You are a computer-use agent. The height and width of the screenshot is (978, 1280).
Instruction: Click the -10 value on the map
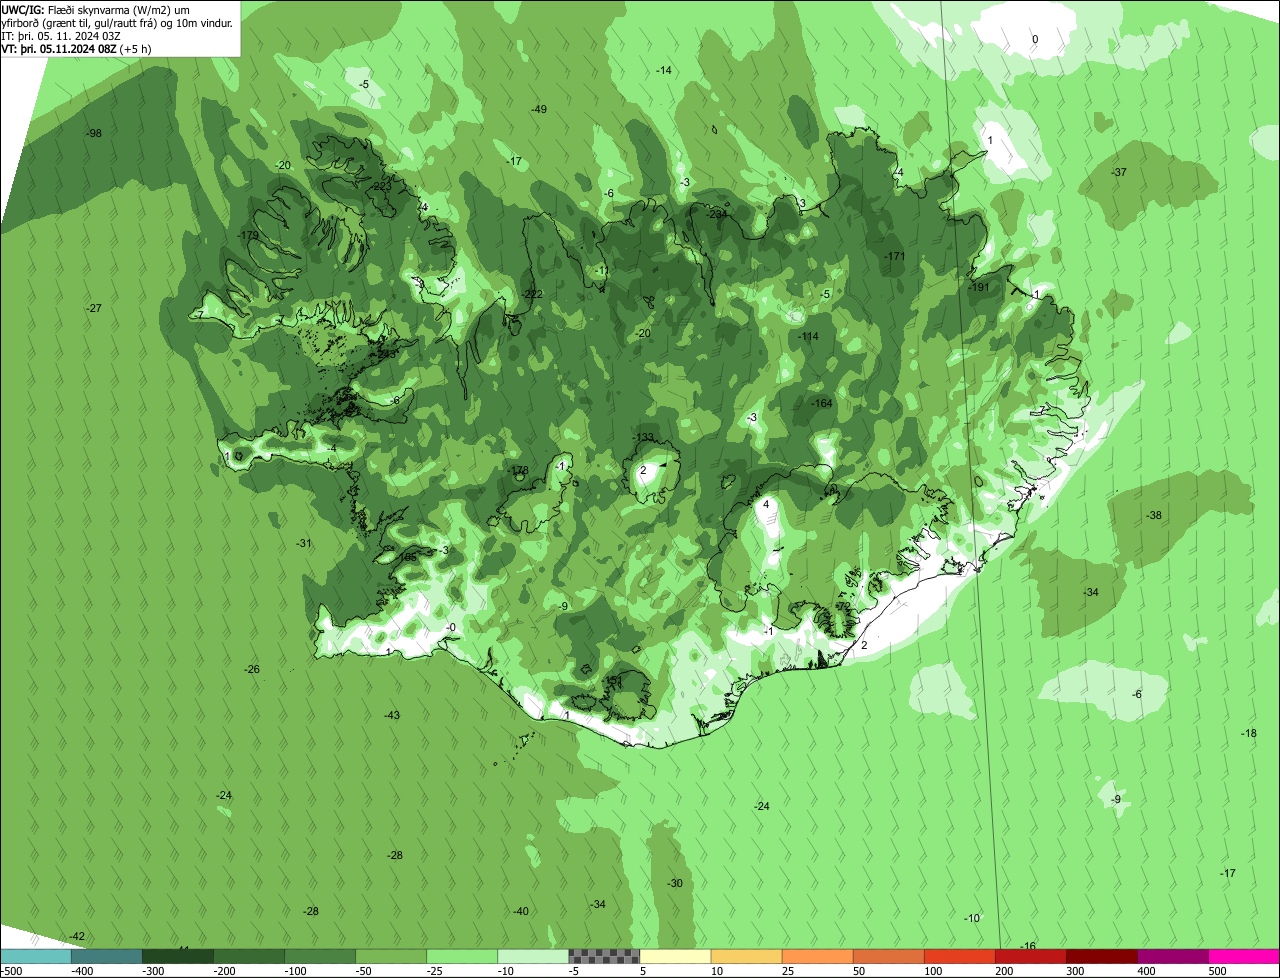pos(972,918)
